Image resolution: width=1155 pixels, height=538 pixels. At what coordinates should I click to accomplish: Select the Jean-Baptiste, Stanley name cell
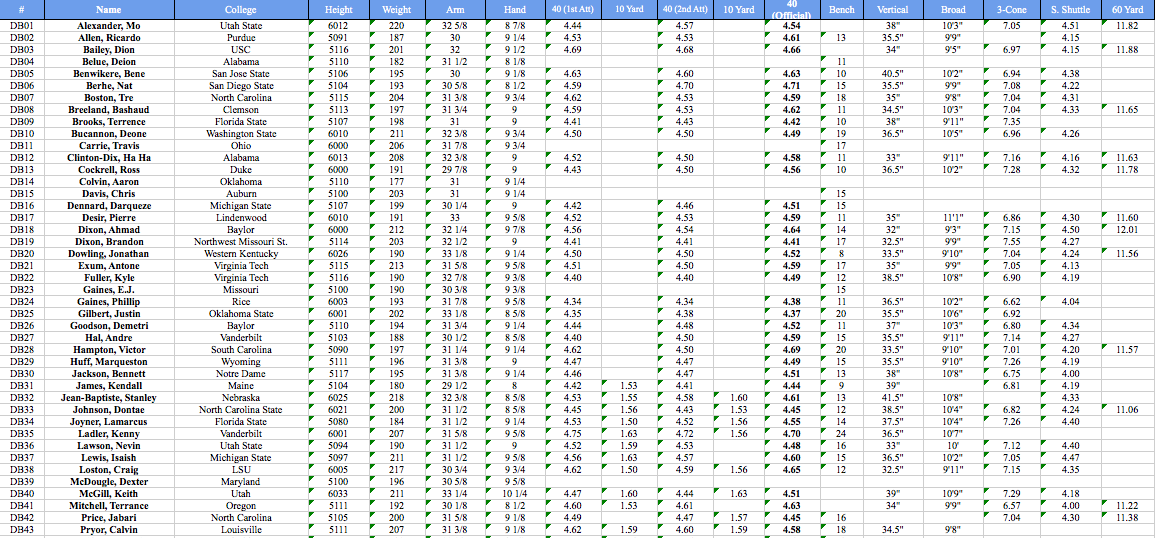(x=109, y=398)
